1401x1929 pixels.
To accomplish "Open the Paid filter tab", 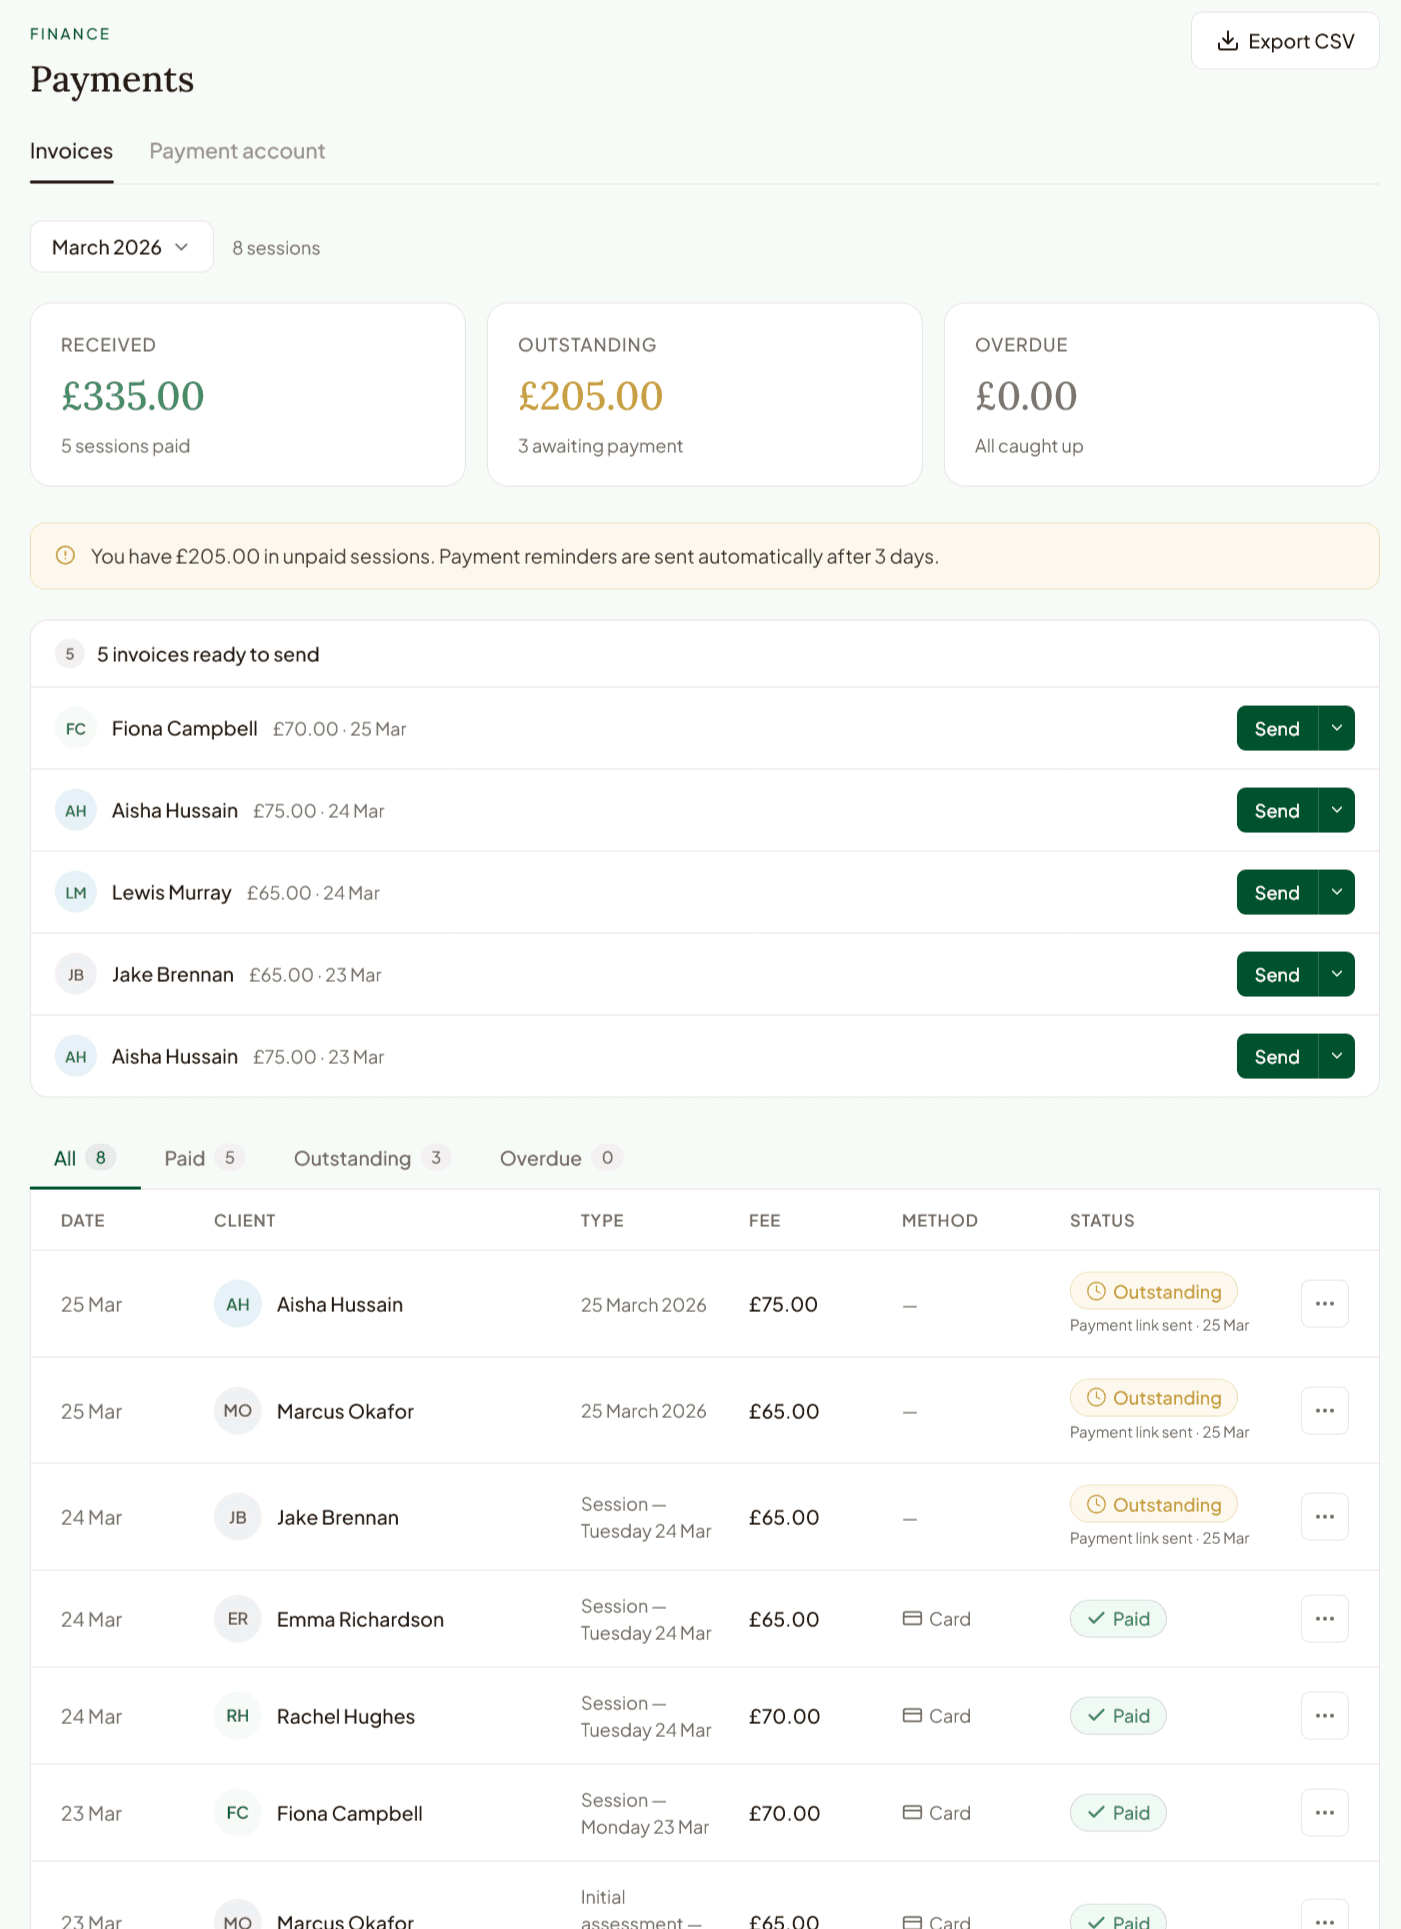I will tap(200, 1157).
